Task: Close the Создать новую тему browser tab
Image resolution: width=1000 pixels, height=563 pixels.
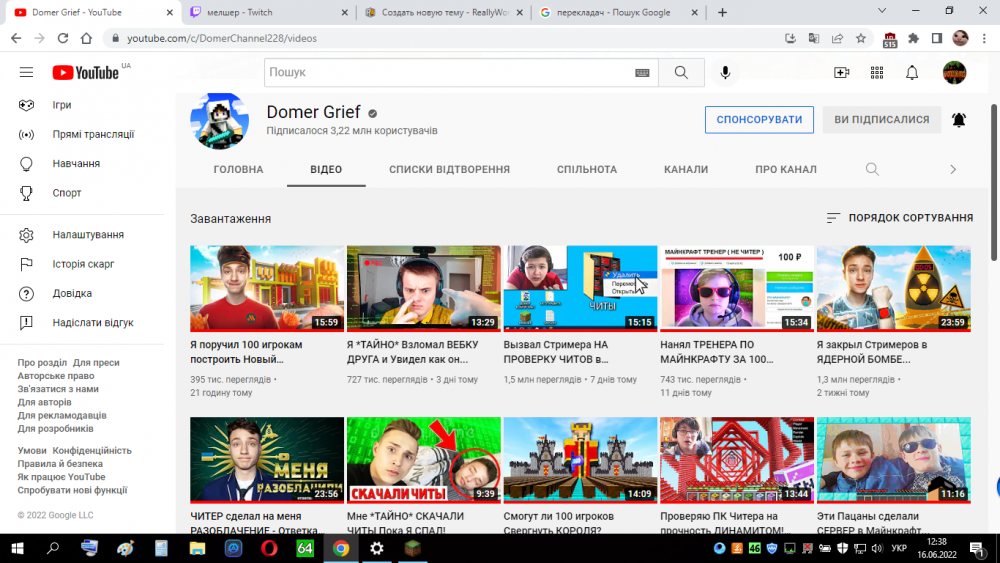Action: click(x=520, y=13)
